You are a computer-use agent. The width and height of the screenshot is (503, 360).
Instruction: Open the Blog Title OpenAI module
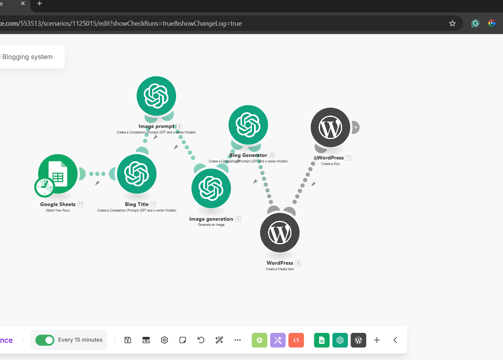coord(137,174)
